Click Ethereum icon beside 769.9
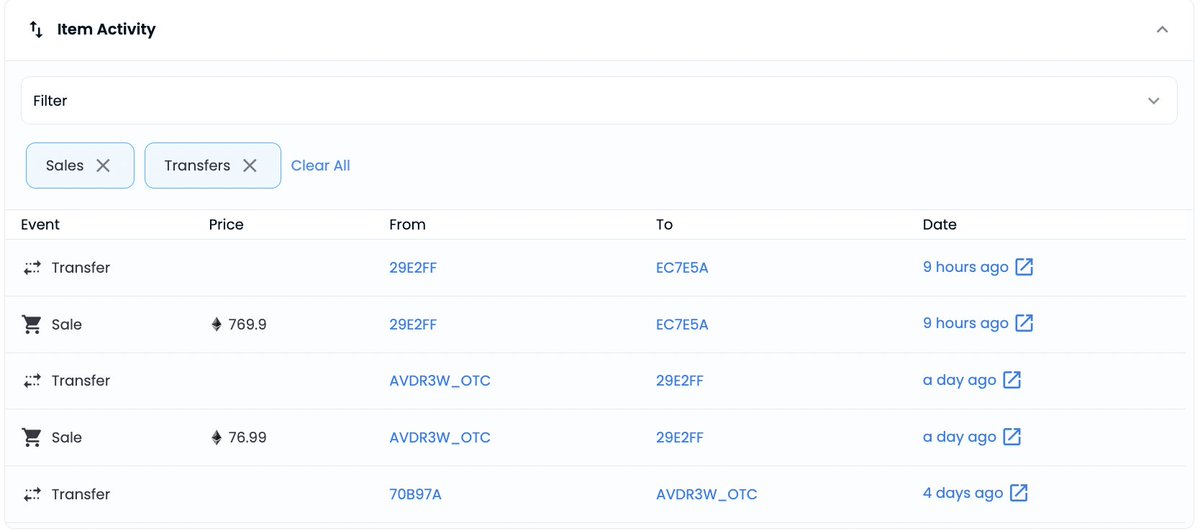1200x531 pixels. coord(216,324)
